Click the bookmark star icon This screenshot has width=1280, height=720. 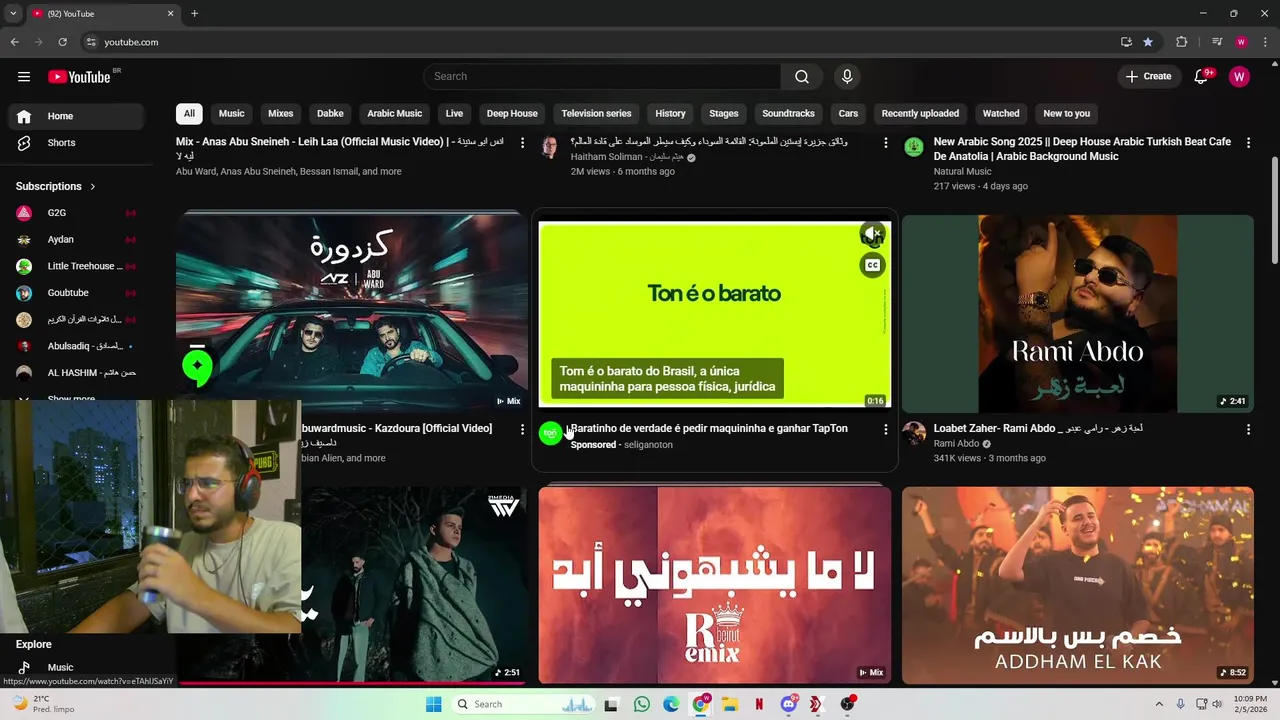point(1148,42)
